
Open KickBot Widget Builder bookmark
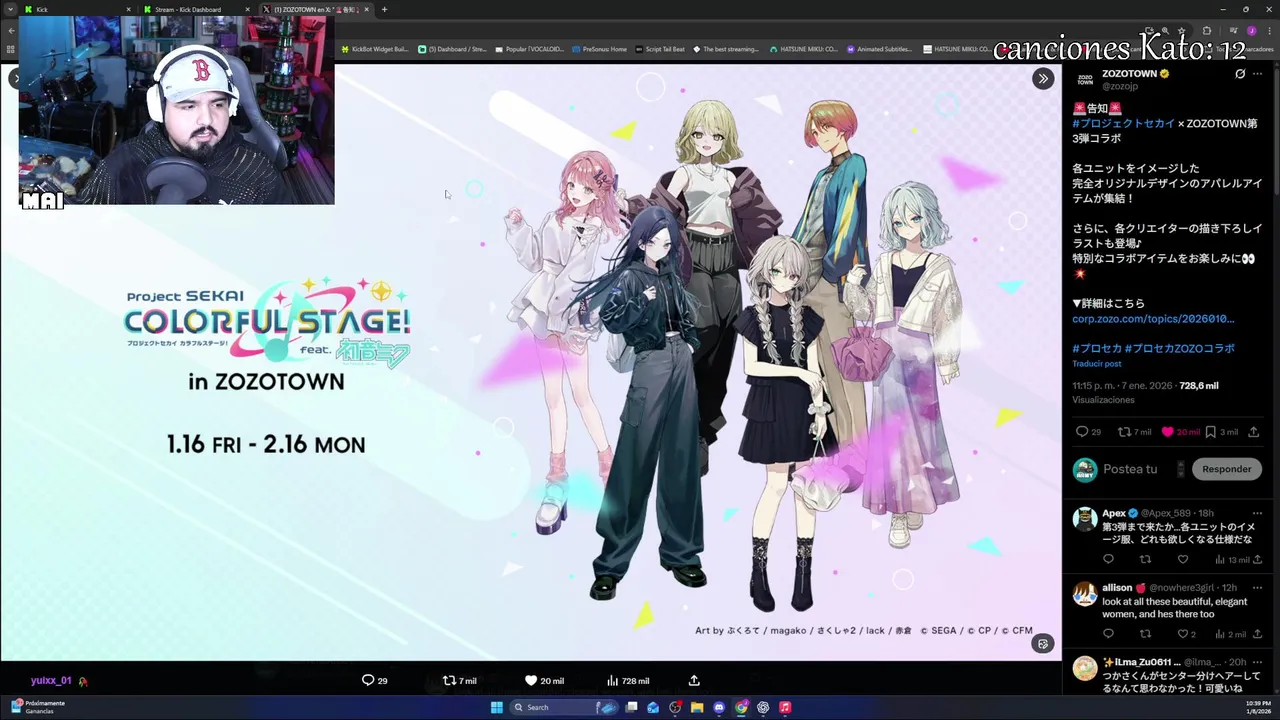pyautogui.click(x=375, y=49)
